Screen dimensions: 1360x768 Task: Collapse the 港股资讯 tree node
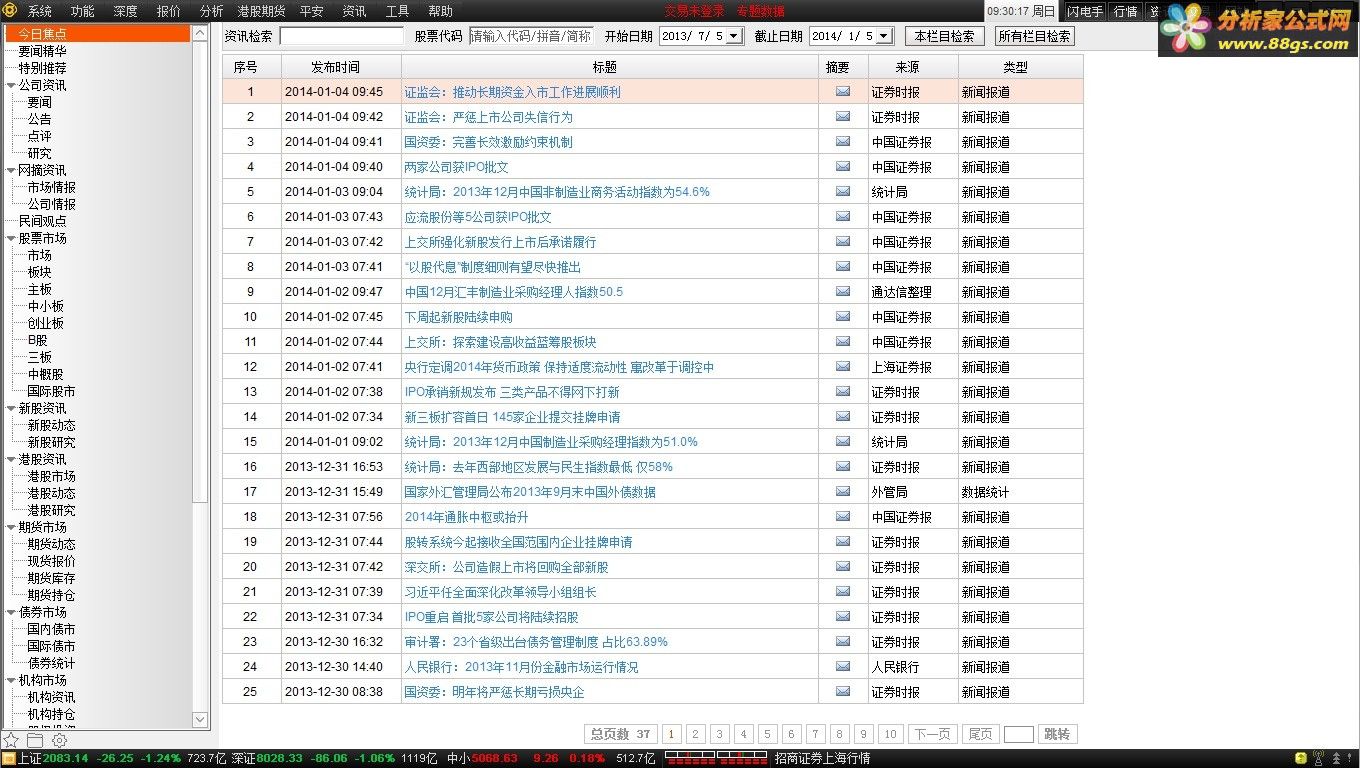tap(11, 459)
